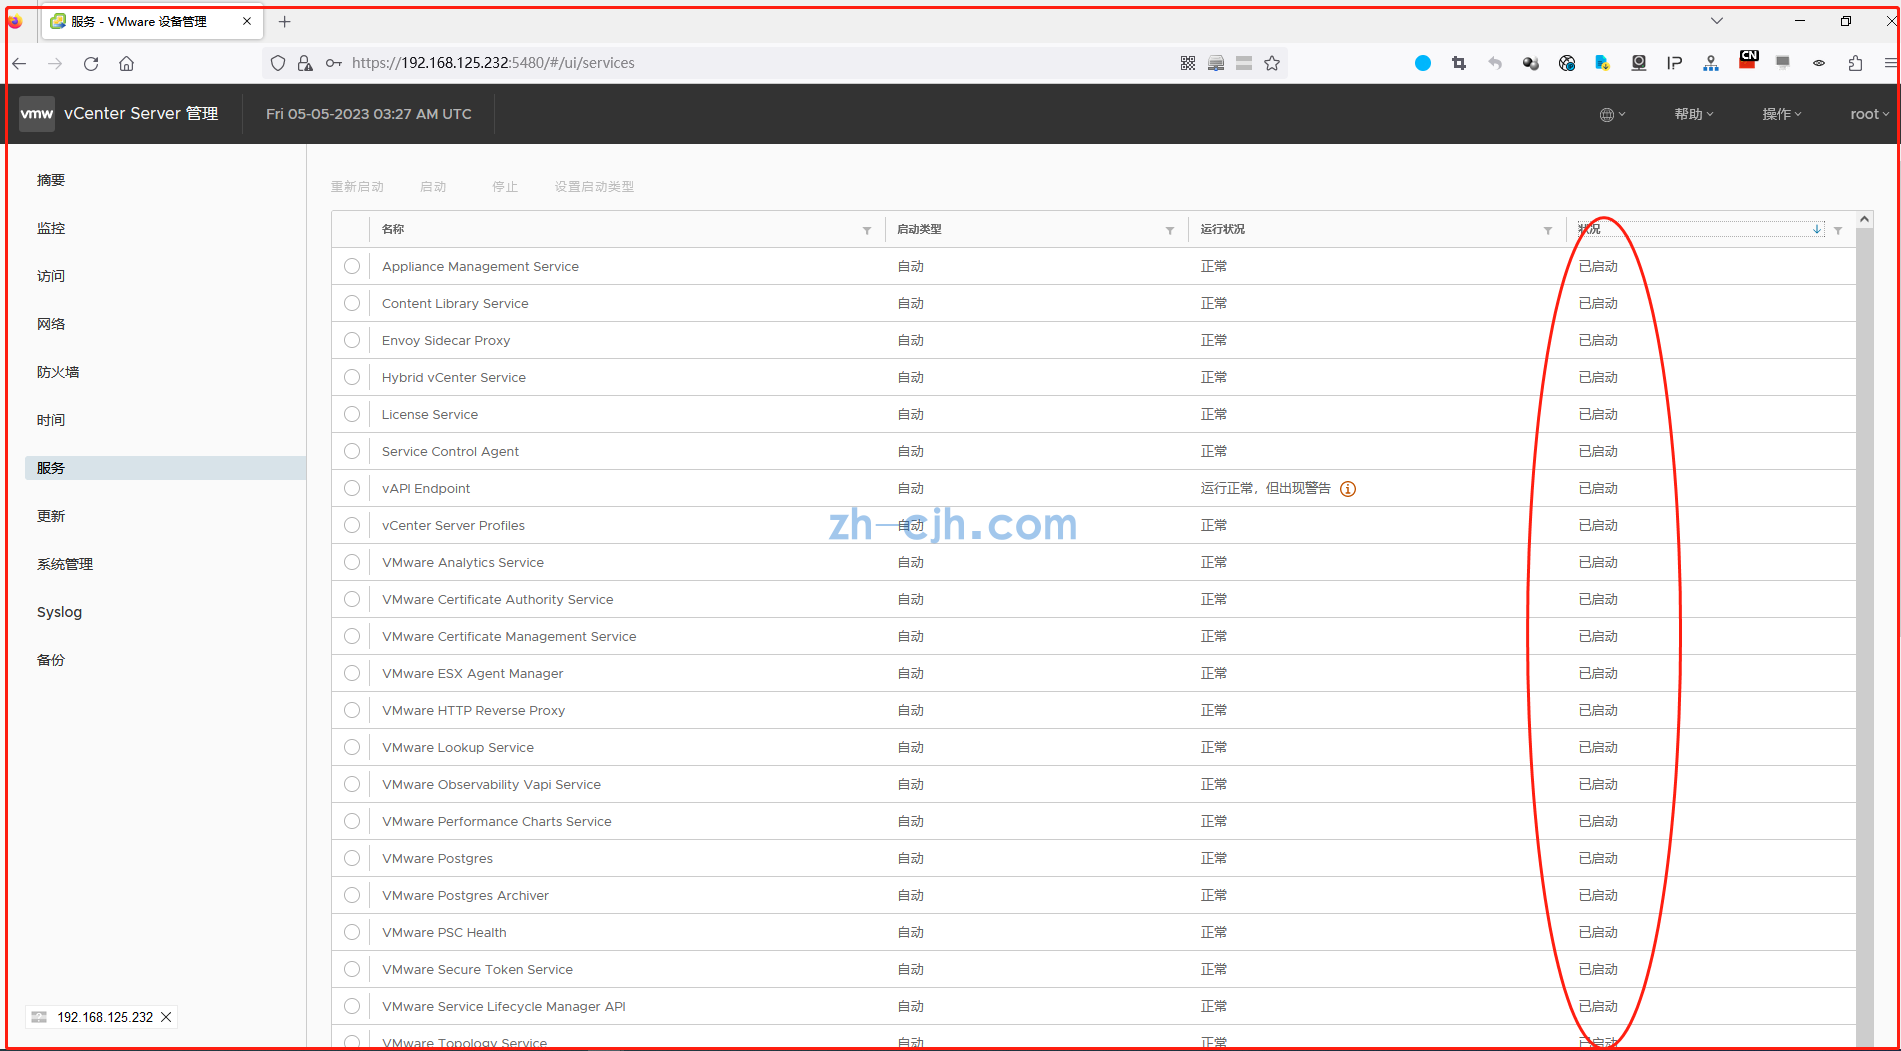The height and width of the screenshot is (1051, 1901).
Task: Select the Envoy Sidecar Proxy radio button
Action: (352, 340)
